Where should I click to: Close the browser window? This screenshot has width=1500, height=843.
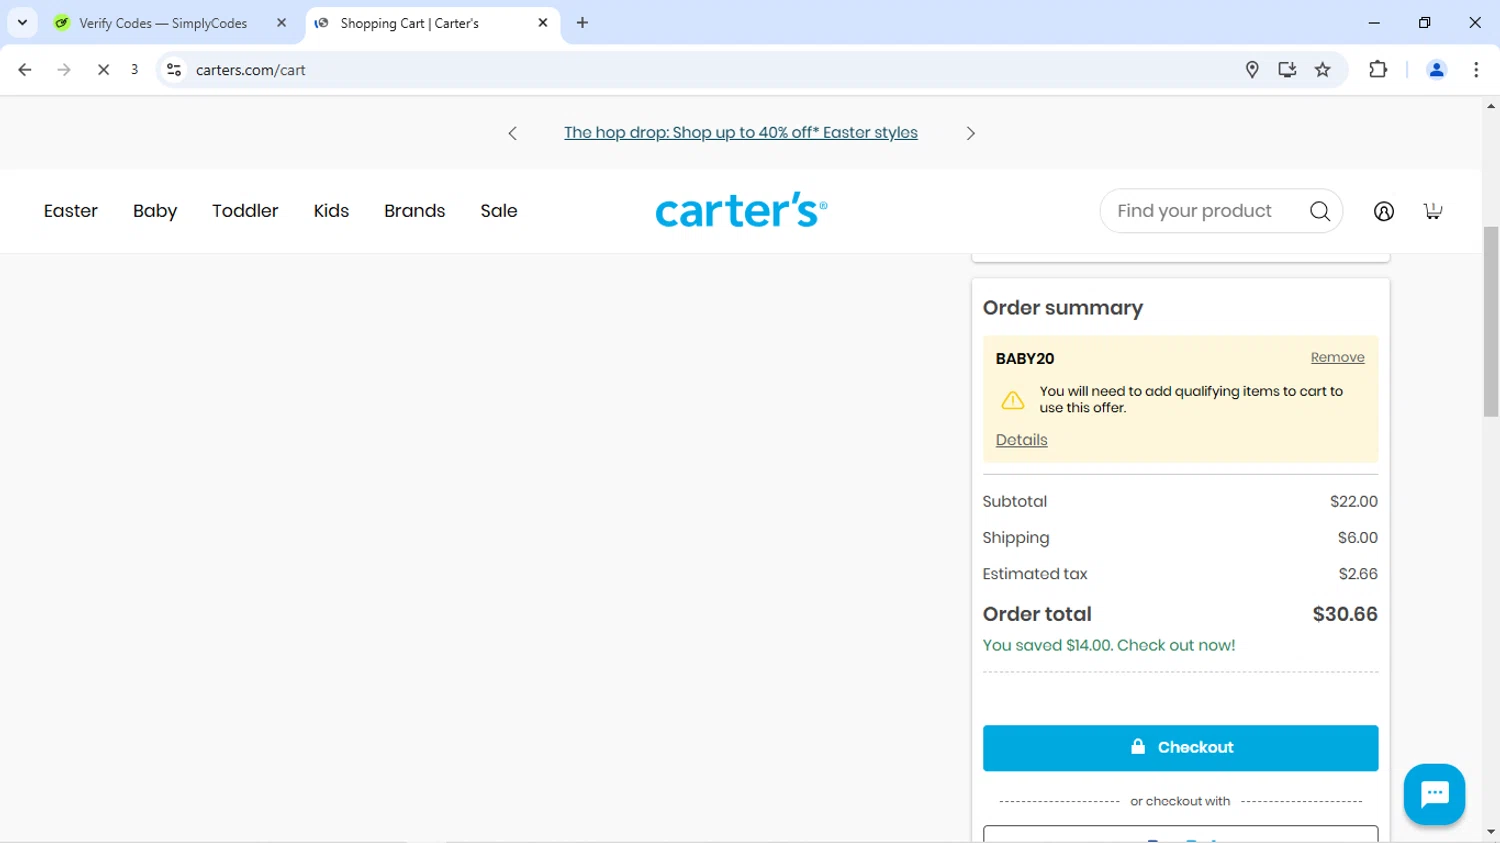coord(1475,23)
